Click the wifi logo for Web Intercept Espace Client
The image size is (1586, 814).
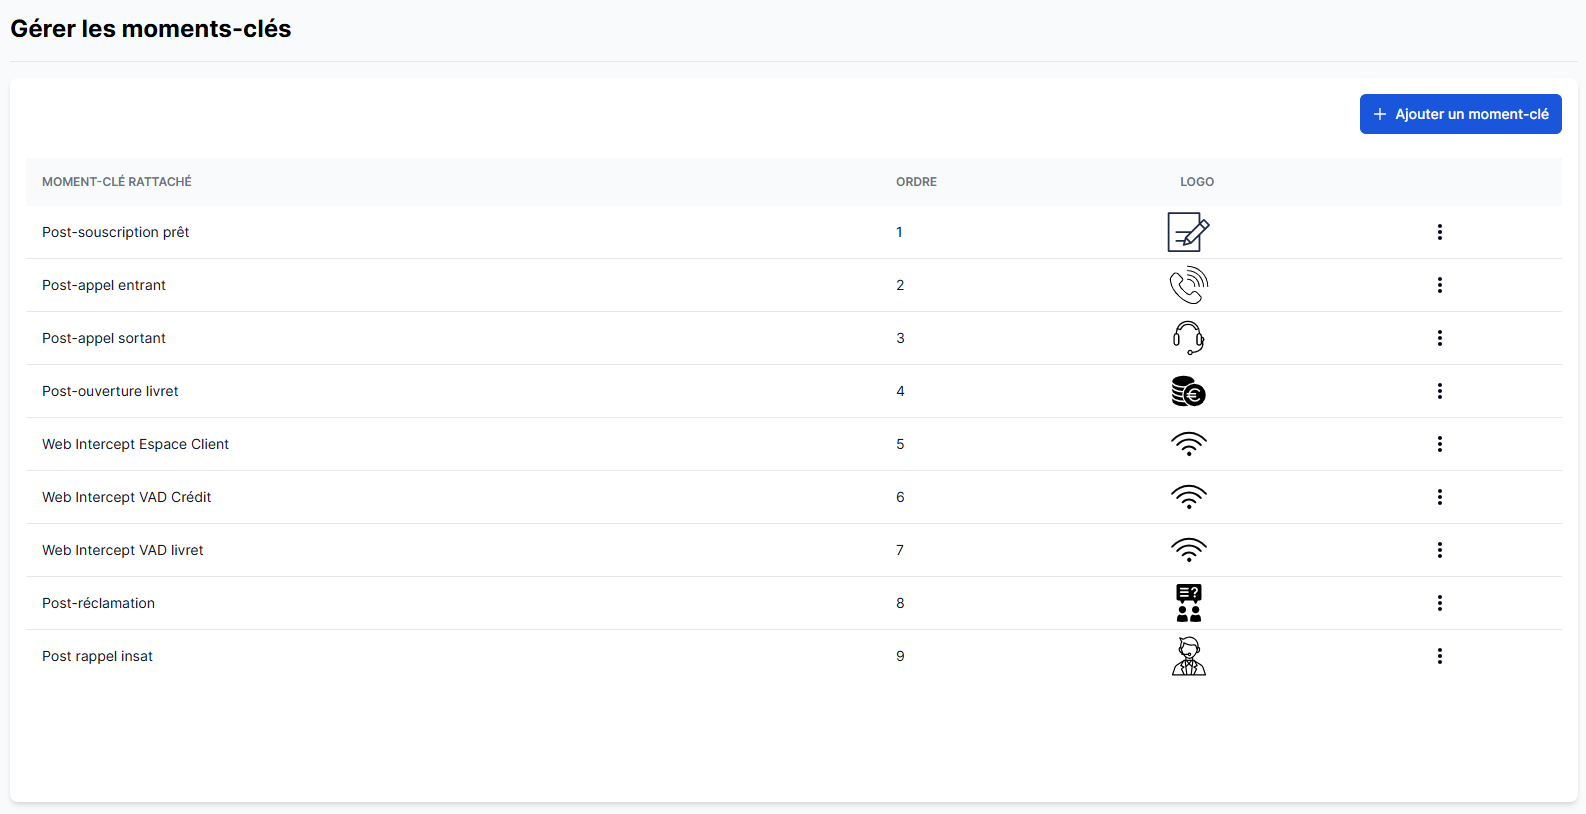pos(1188,444)
